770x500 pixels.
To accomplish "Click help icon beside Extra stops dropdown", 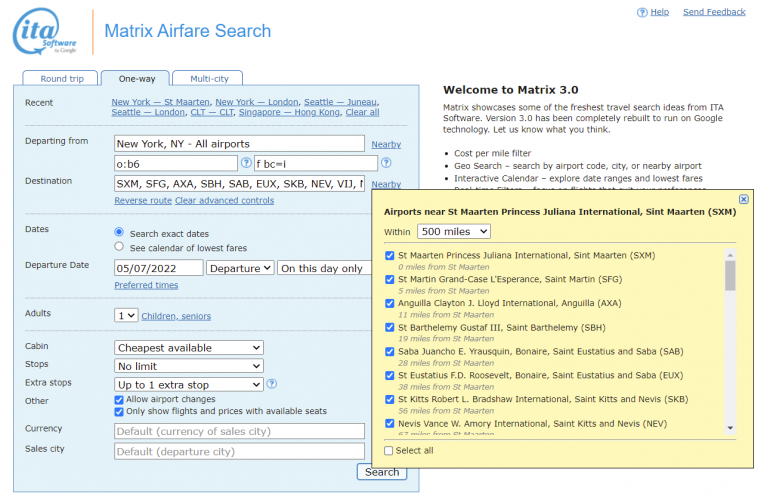I will 271,384.
